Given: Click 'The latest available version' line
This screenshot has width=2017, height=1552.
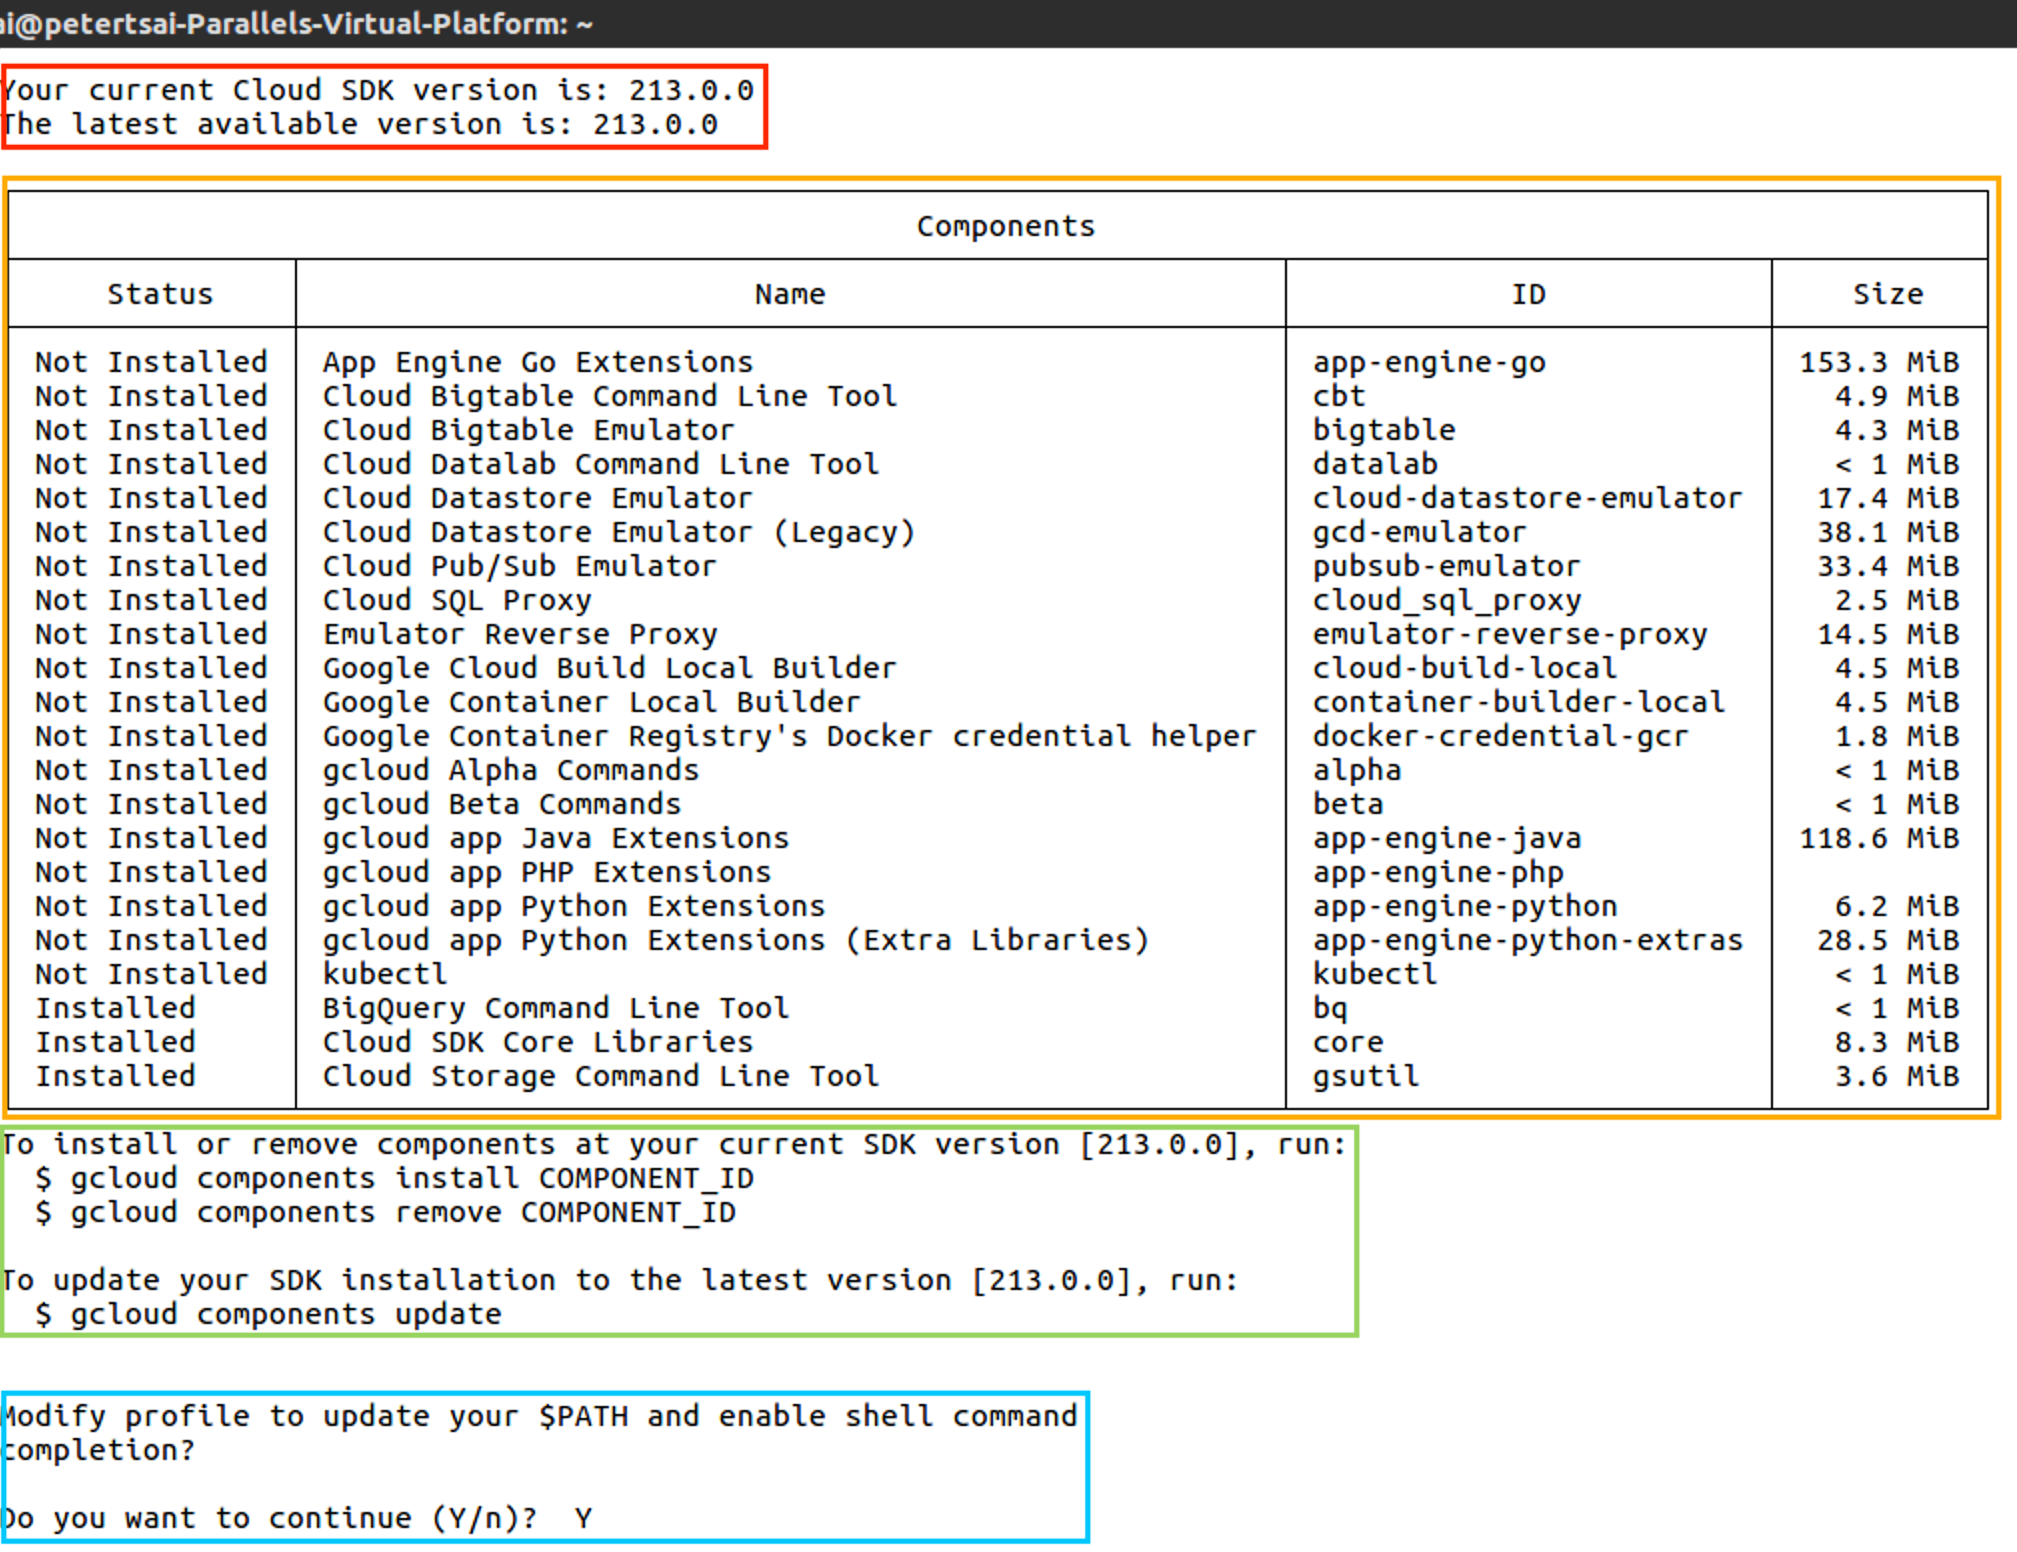Looking at the screenshot, I should pos(360,124).
